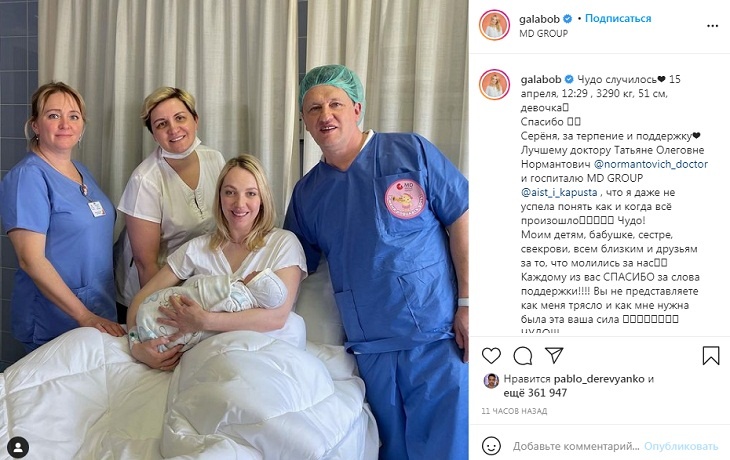The image size is (730, 460).
Task: Open the @normantovich_doctor mention
Action: [651, 164]
